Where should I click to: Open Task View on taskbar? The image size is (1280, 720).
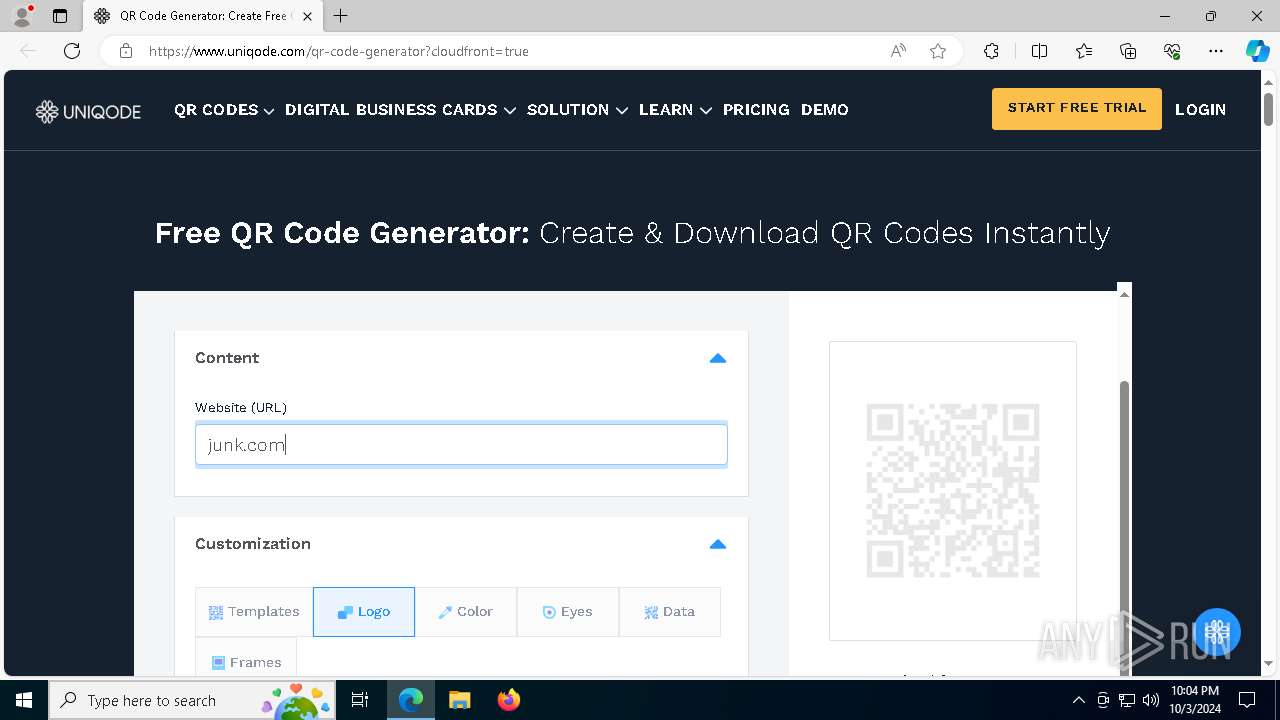360,700
